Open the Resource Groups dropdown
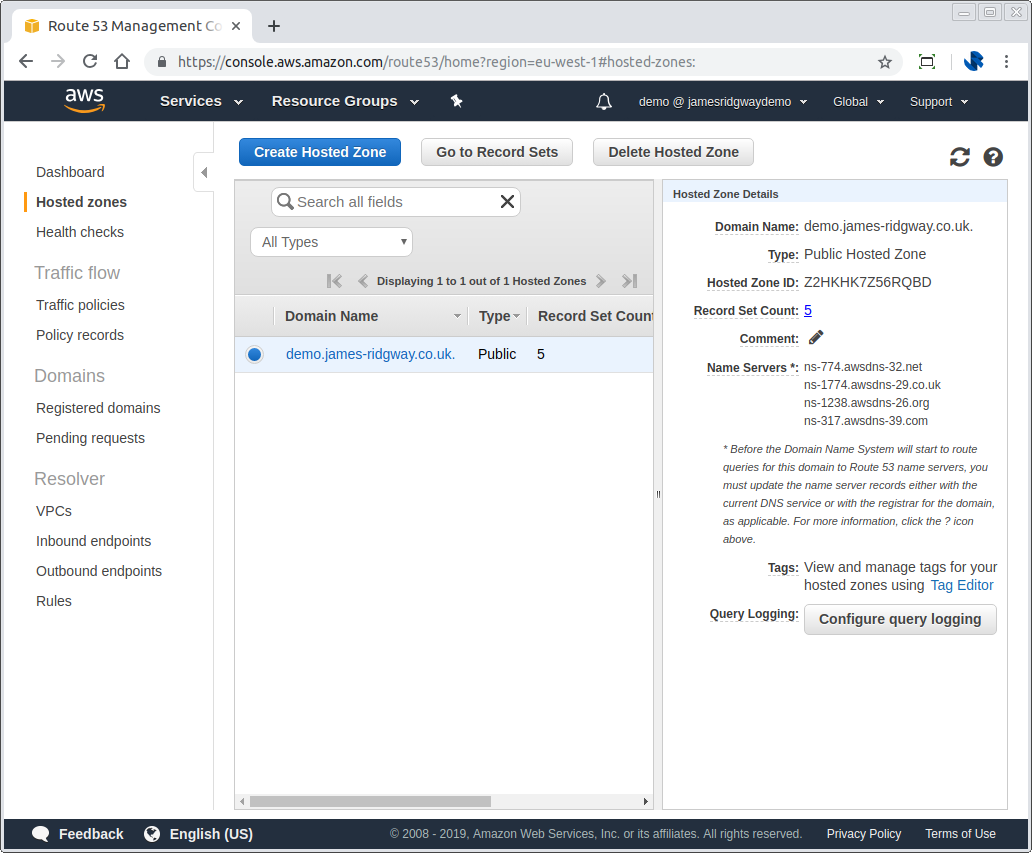Image resolution: width=1032 pixels, height=853 pixels. (346, 101)
